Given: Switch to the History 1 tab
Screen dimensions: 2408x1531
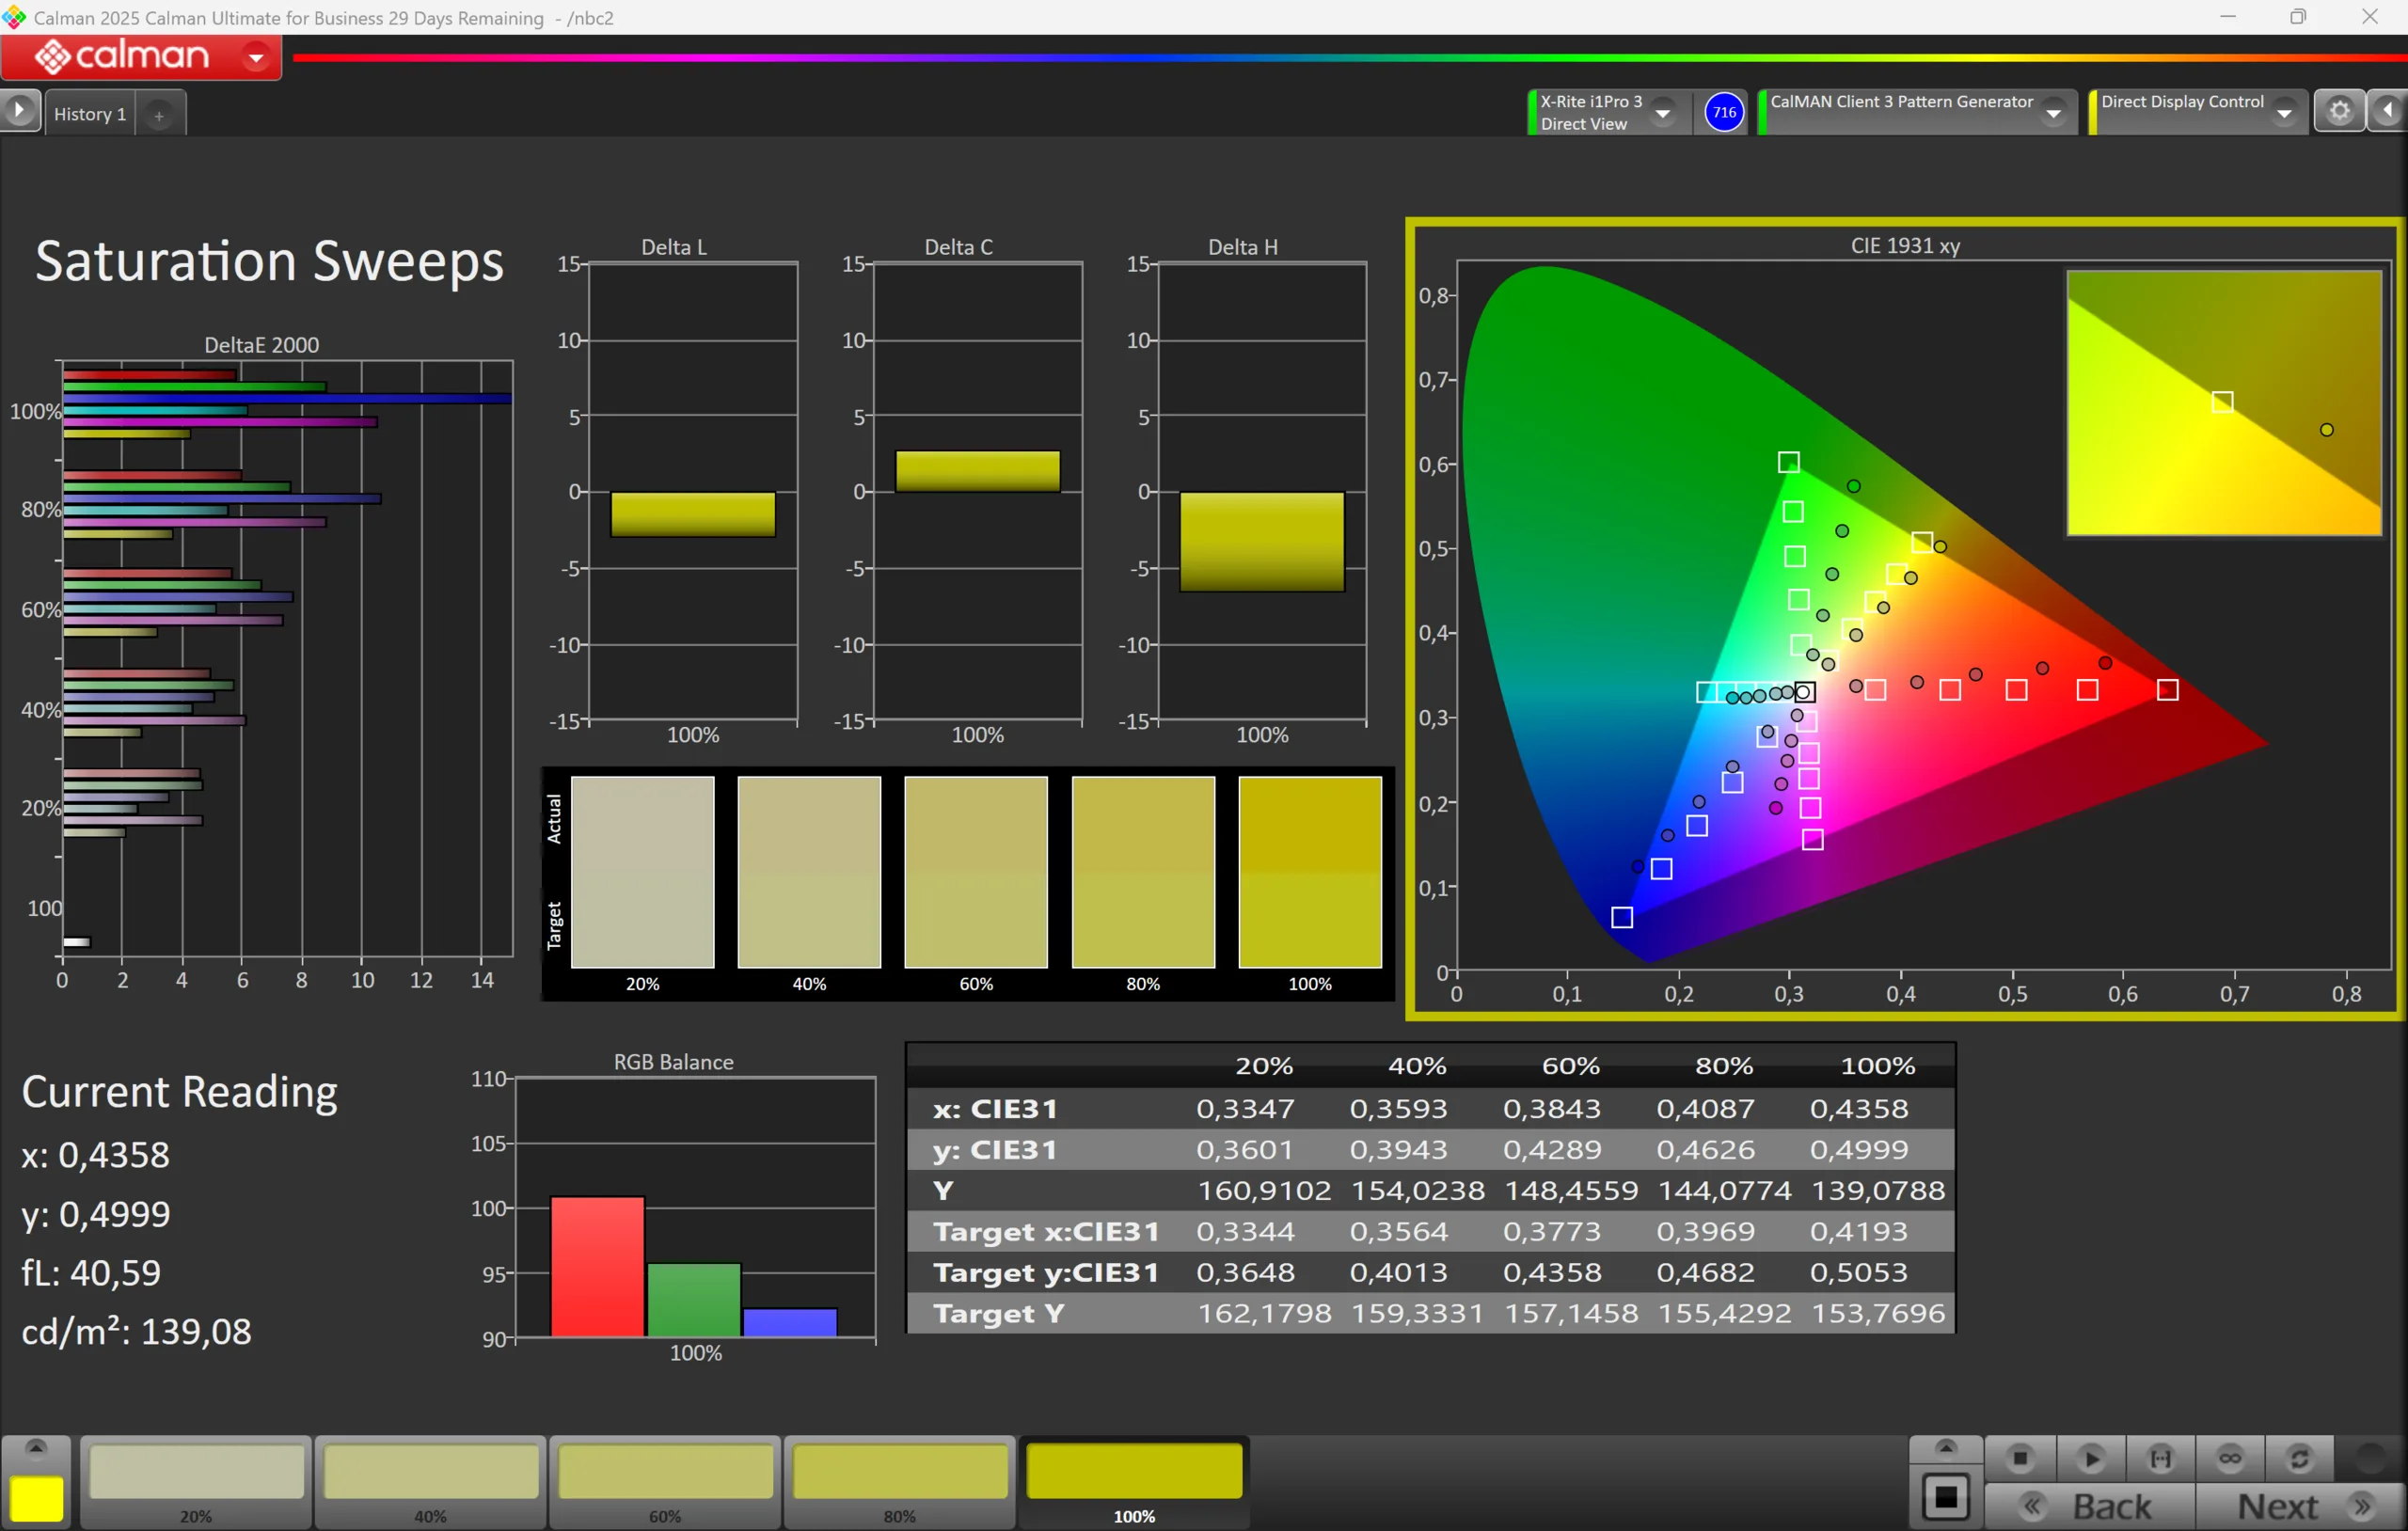Looking at the screenshot, I should point(90,114).
